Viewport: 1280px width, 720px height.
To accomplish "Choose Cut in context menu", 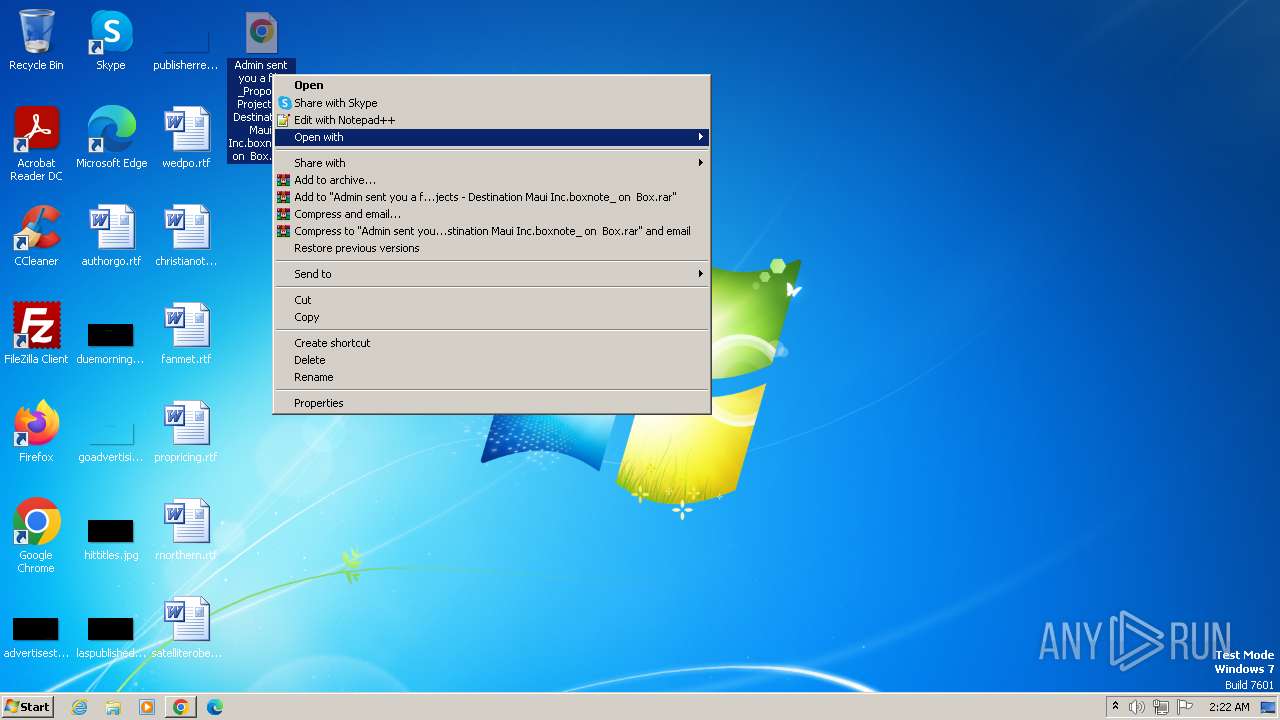I will point(492,300).
